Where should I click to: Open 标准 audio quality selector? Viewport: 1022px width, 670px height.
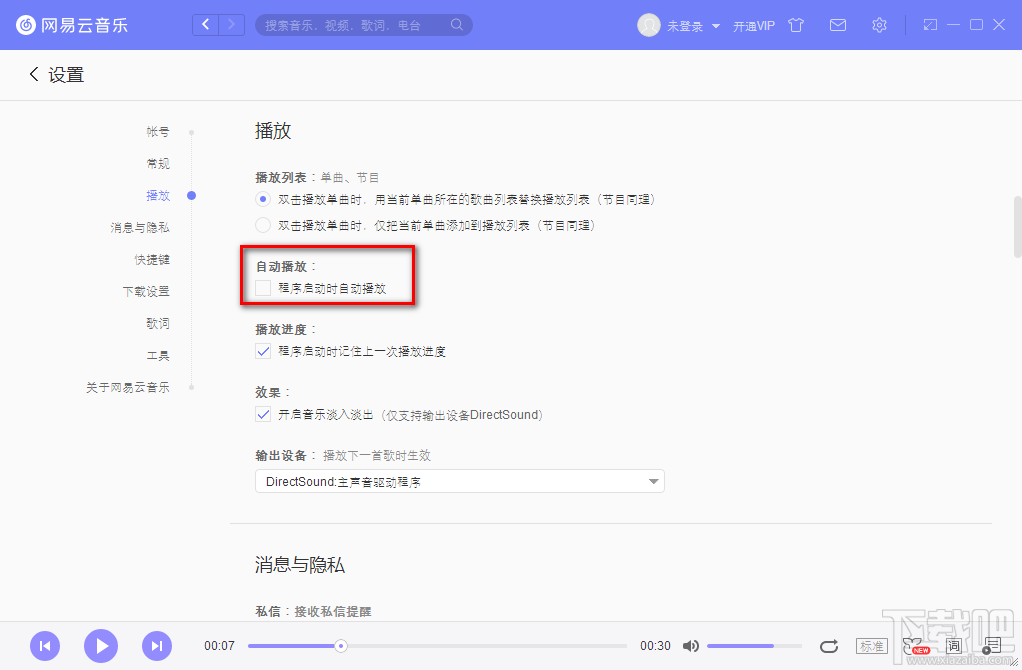[870, 645]
